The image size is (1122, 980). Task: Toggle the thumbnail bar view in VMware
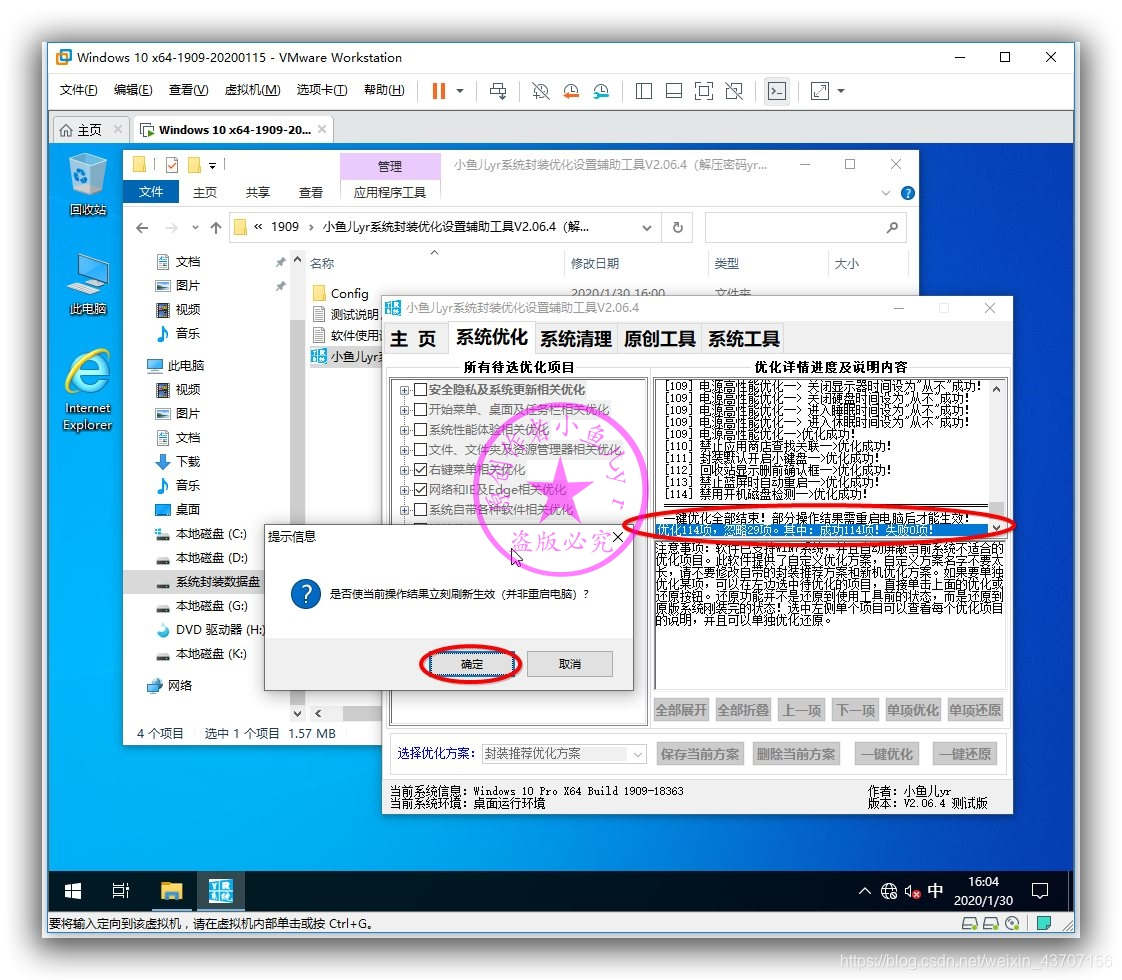pos(674,91)
